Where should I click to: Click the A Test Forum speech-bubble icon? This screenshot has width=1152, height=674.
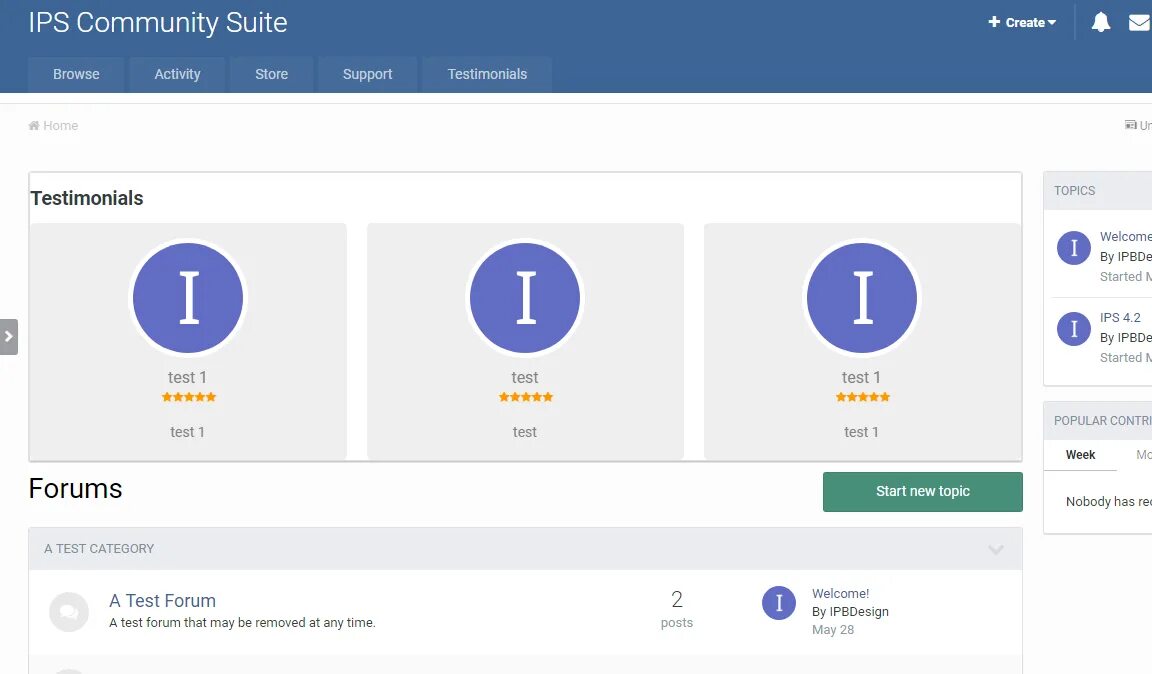pyautogui.click(x=69, y=612)
